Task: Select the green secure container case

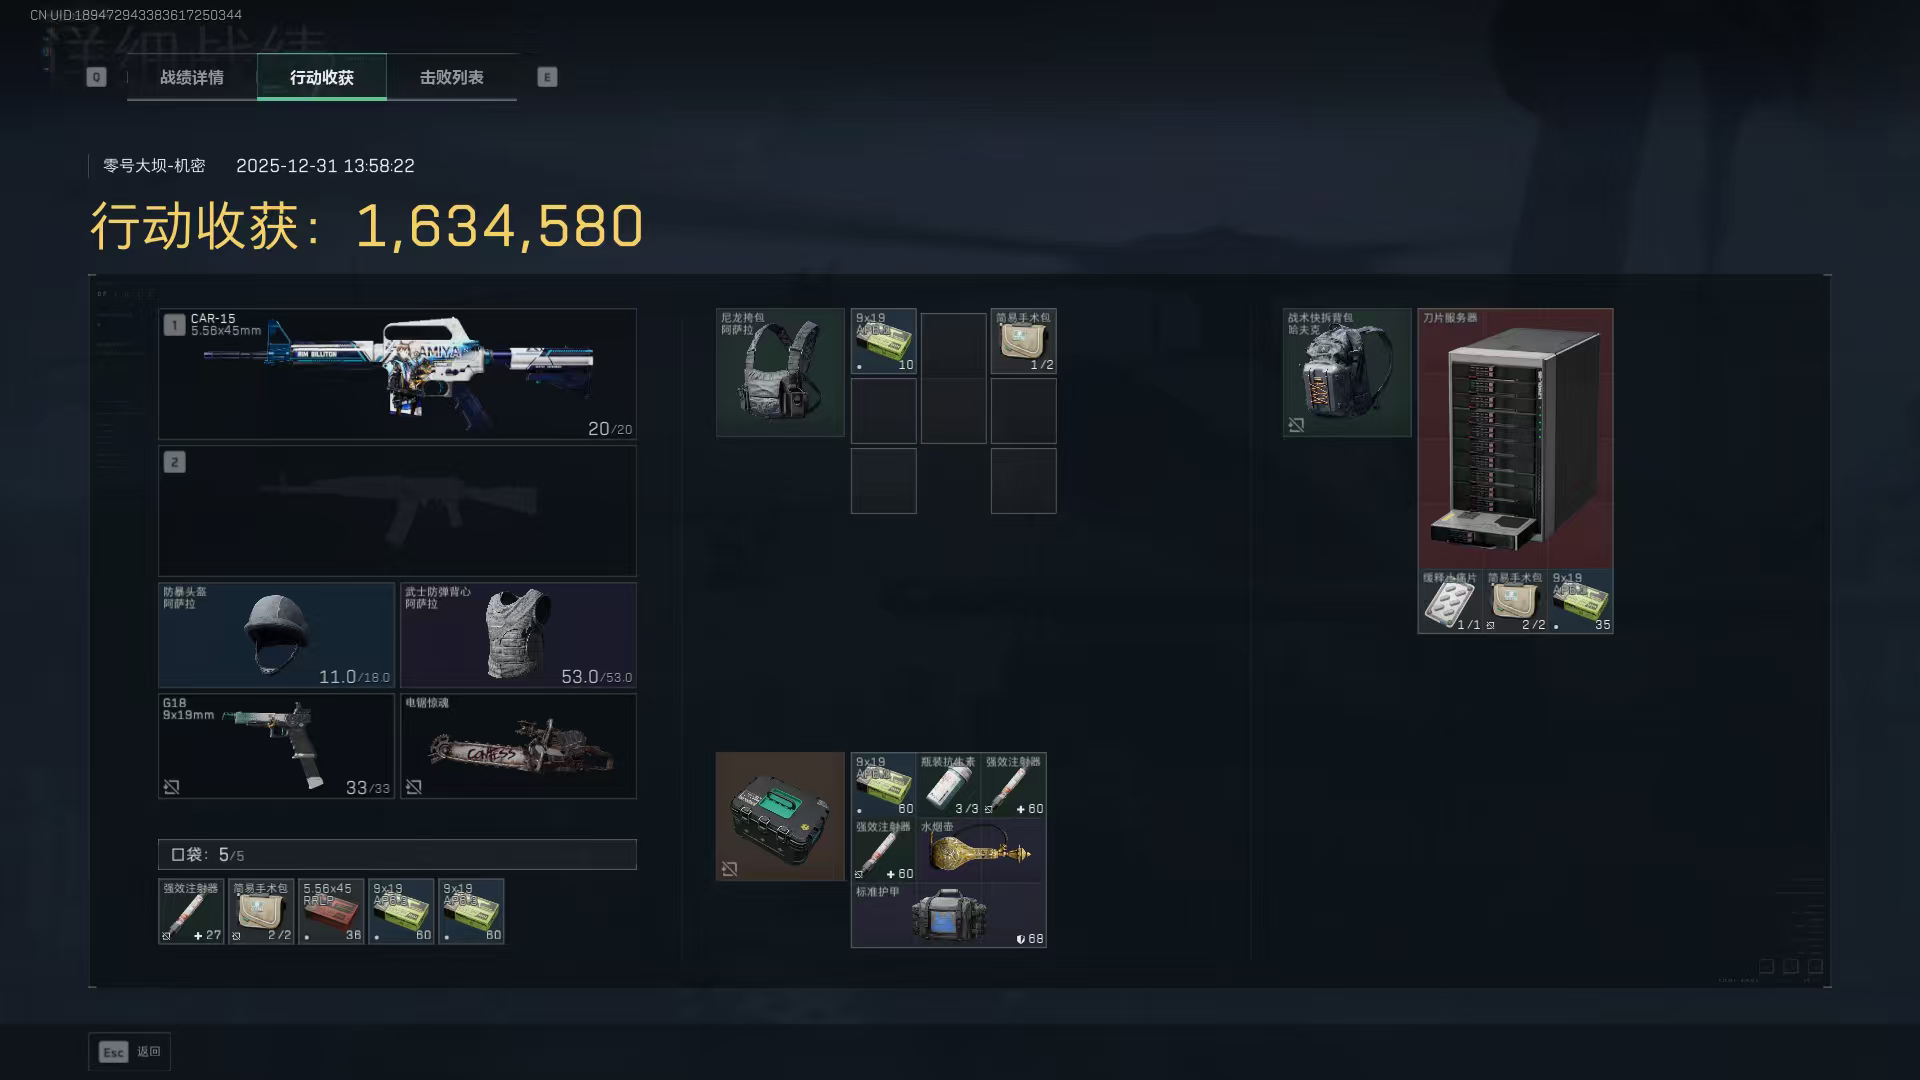Action: tap(780, 816)
